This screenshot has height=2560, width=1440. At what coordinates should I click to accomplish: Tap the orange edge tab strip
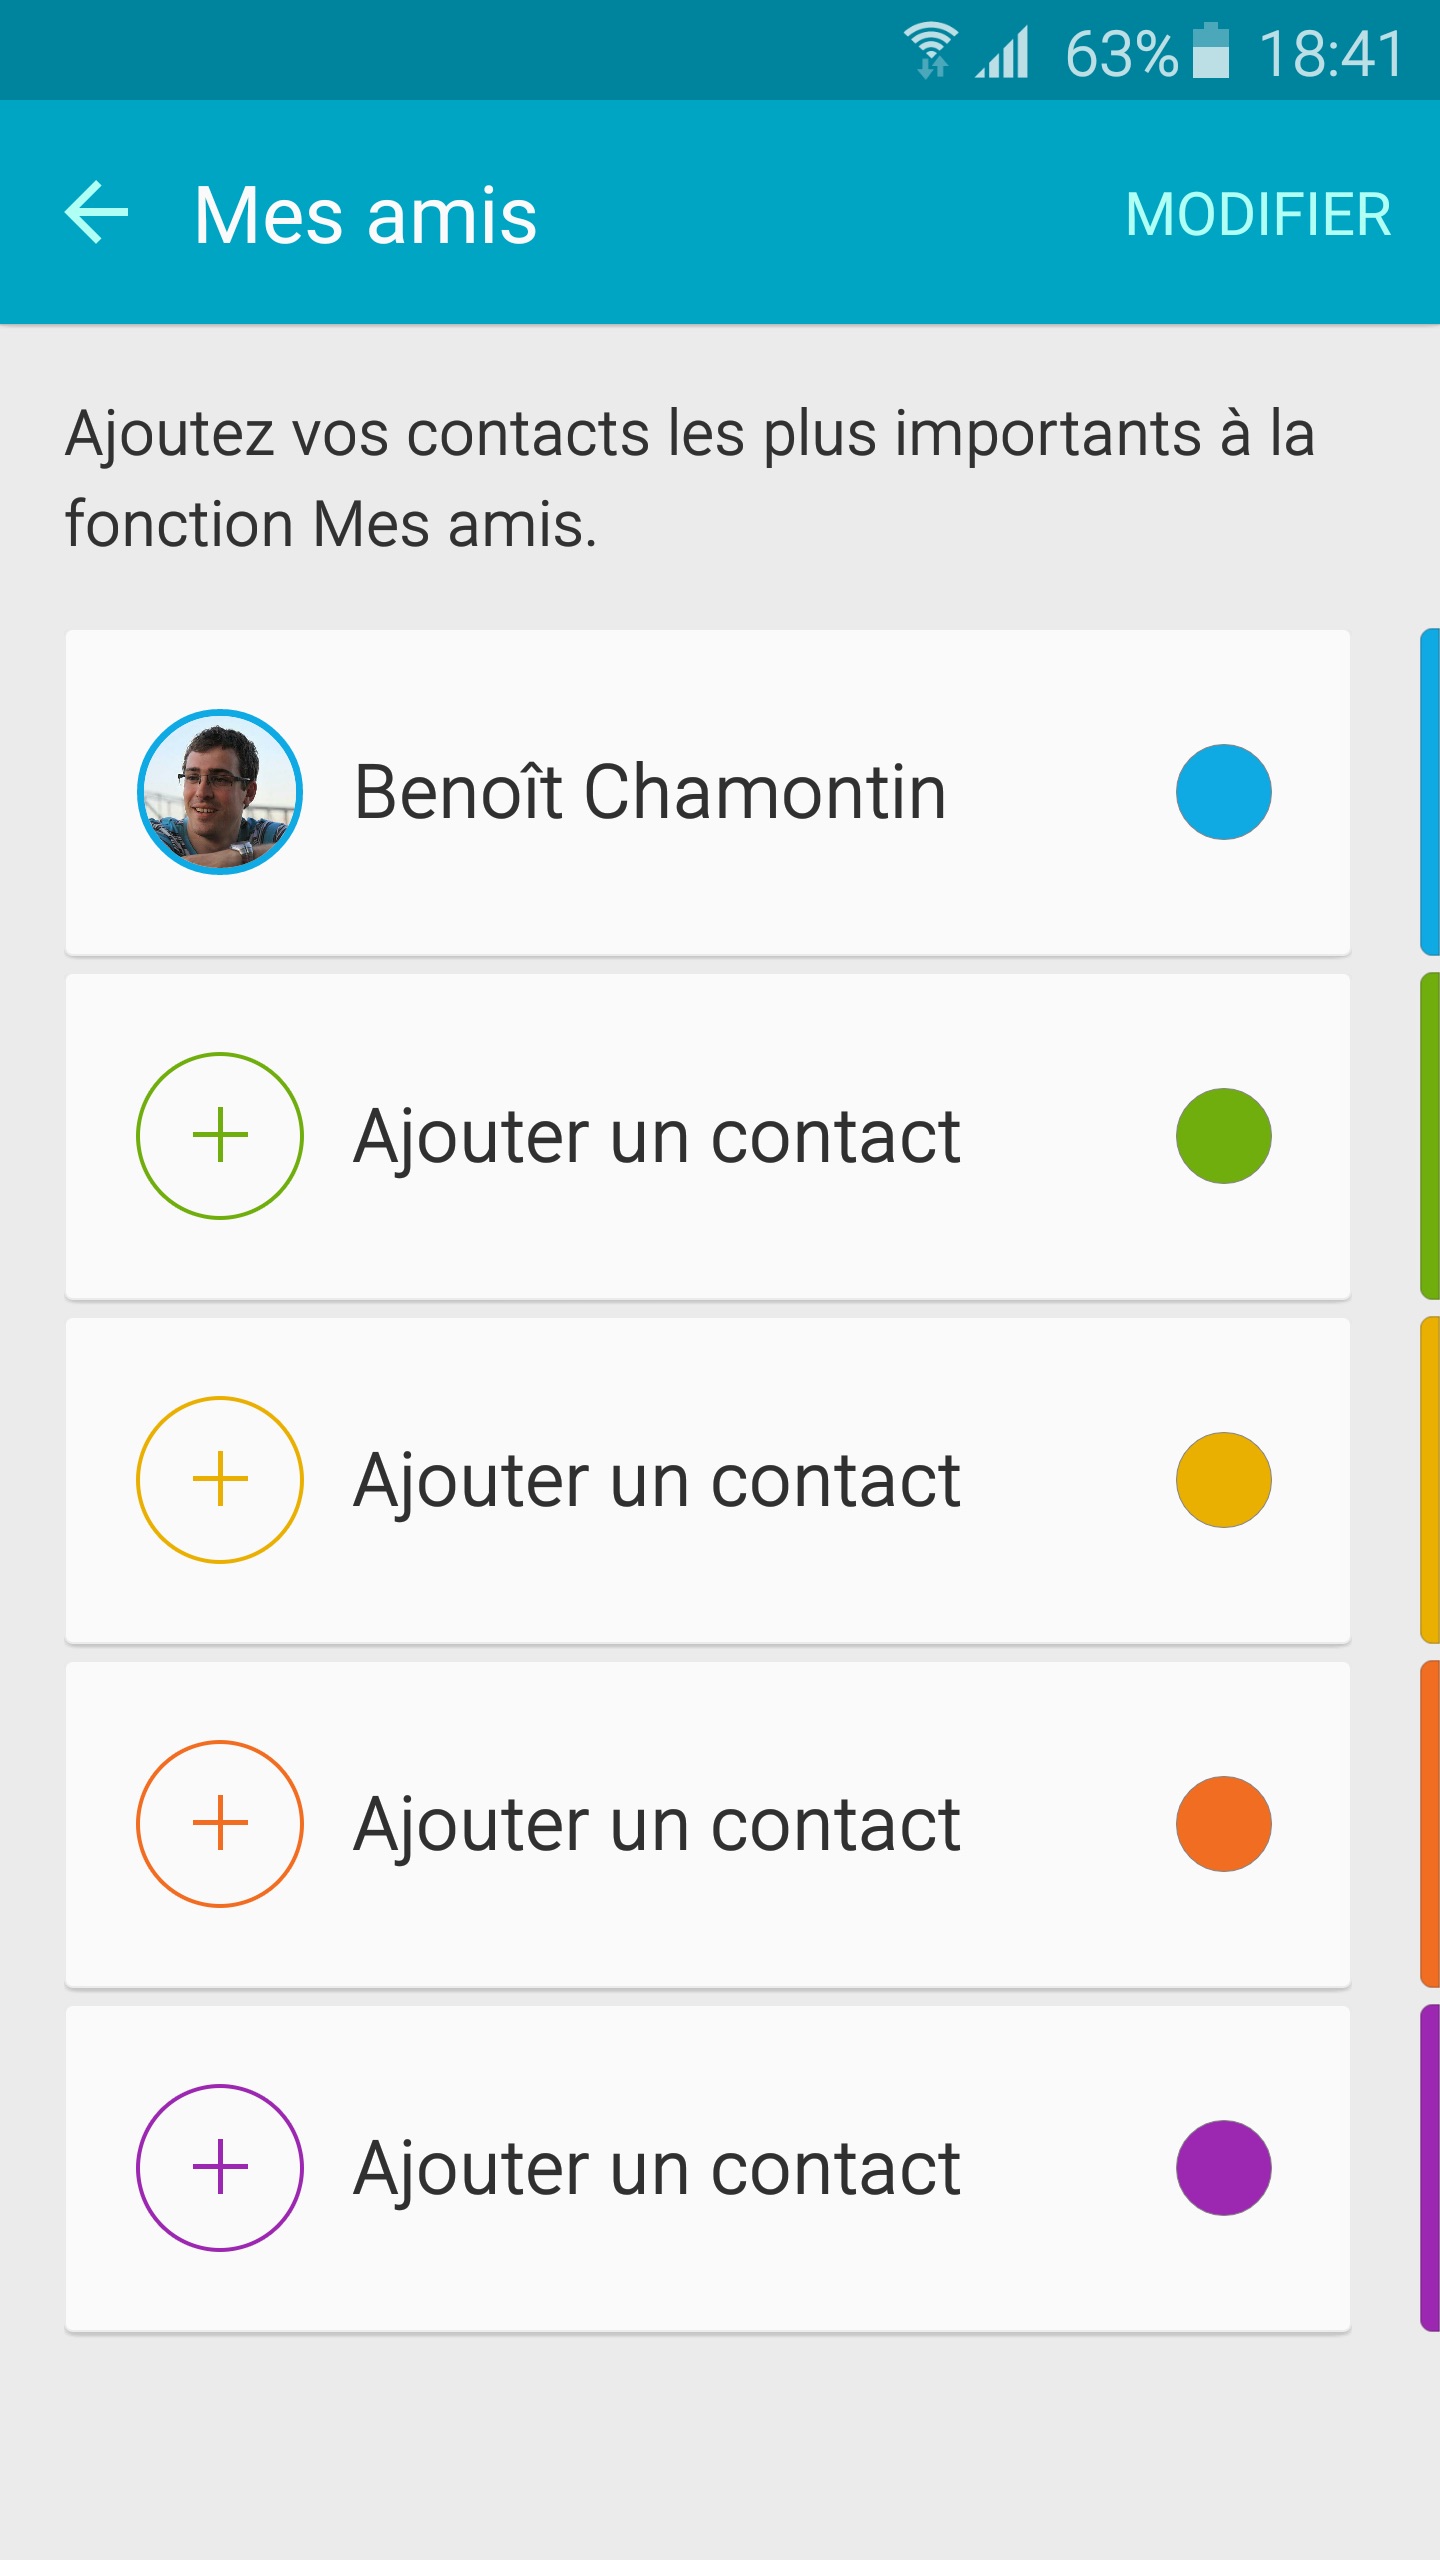tap(1430, 1824)
